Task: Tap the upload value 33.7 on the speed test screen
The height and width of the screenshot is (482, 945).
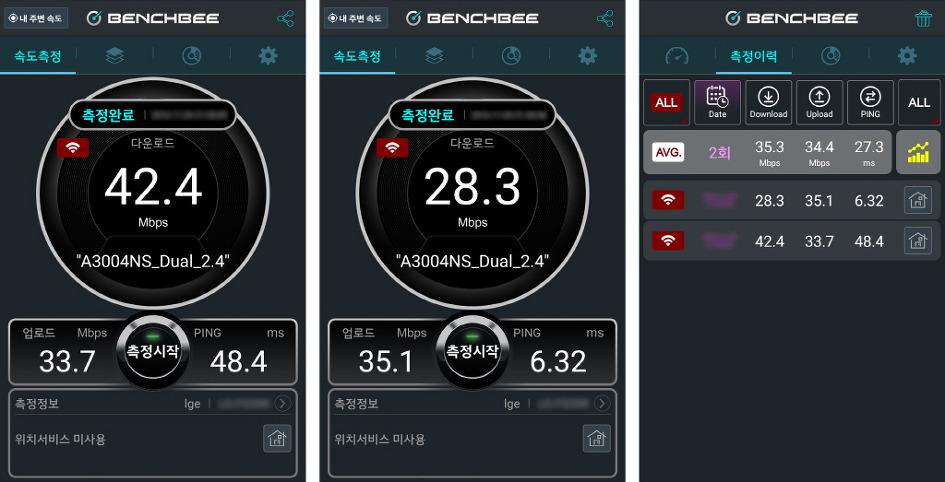Action: (68, 362)
